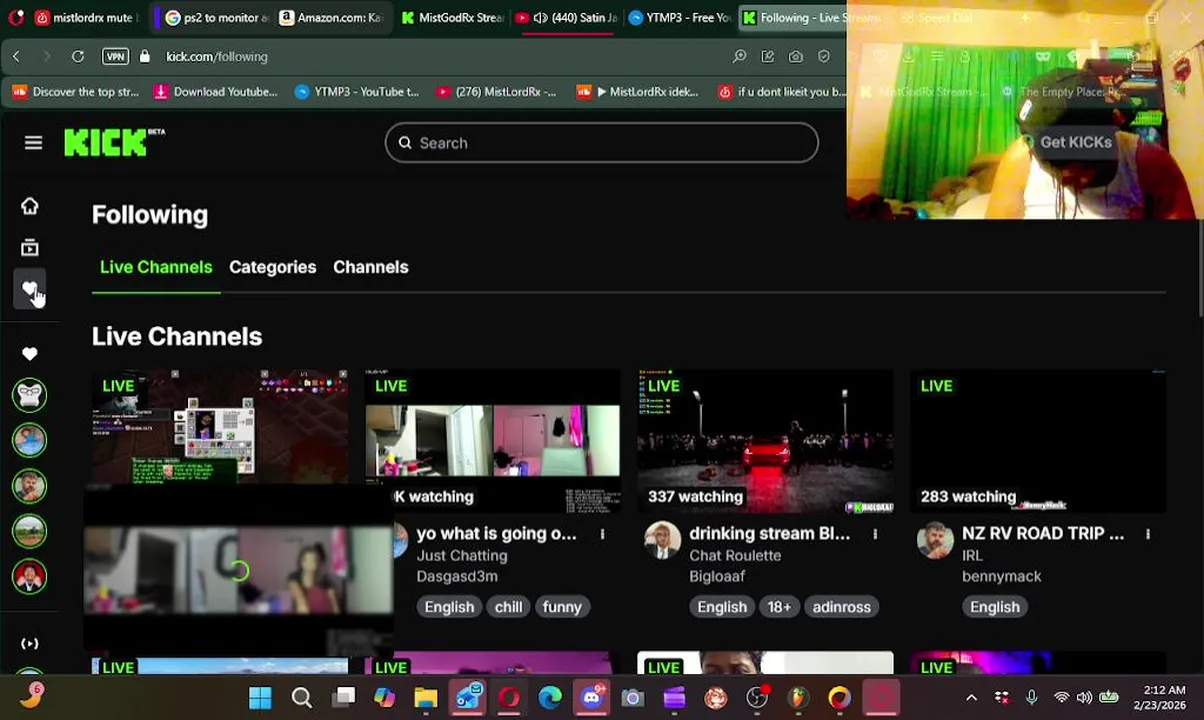Open second followed channel avatar in sidebar
This screenshot has width=1204, height=720.
point(29,440)
